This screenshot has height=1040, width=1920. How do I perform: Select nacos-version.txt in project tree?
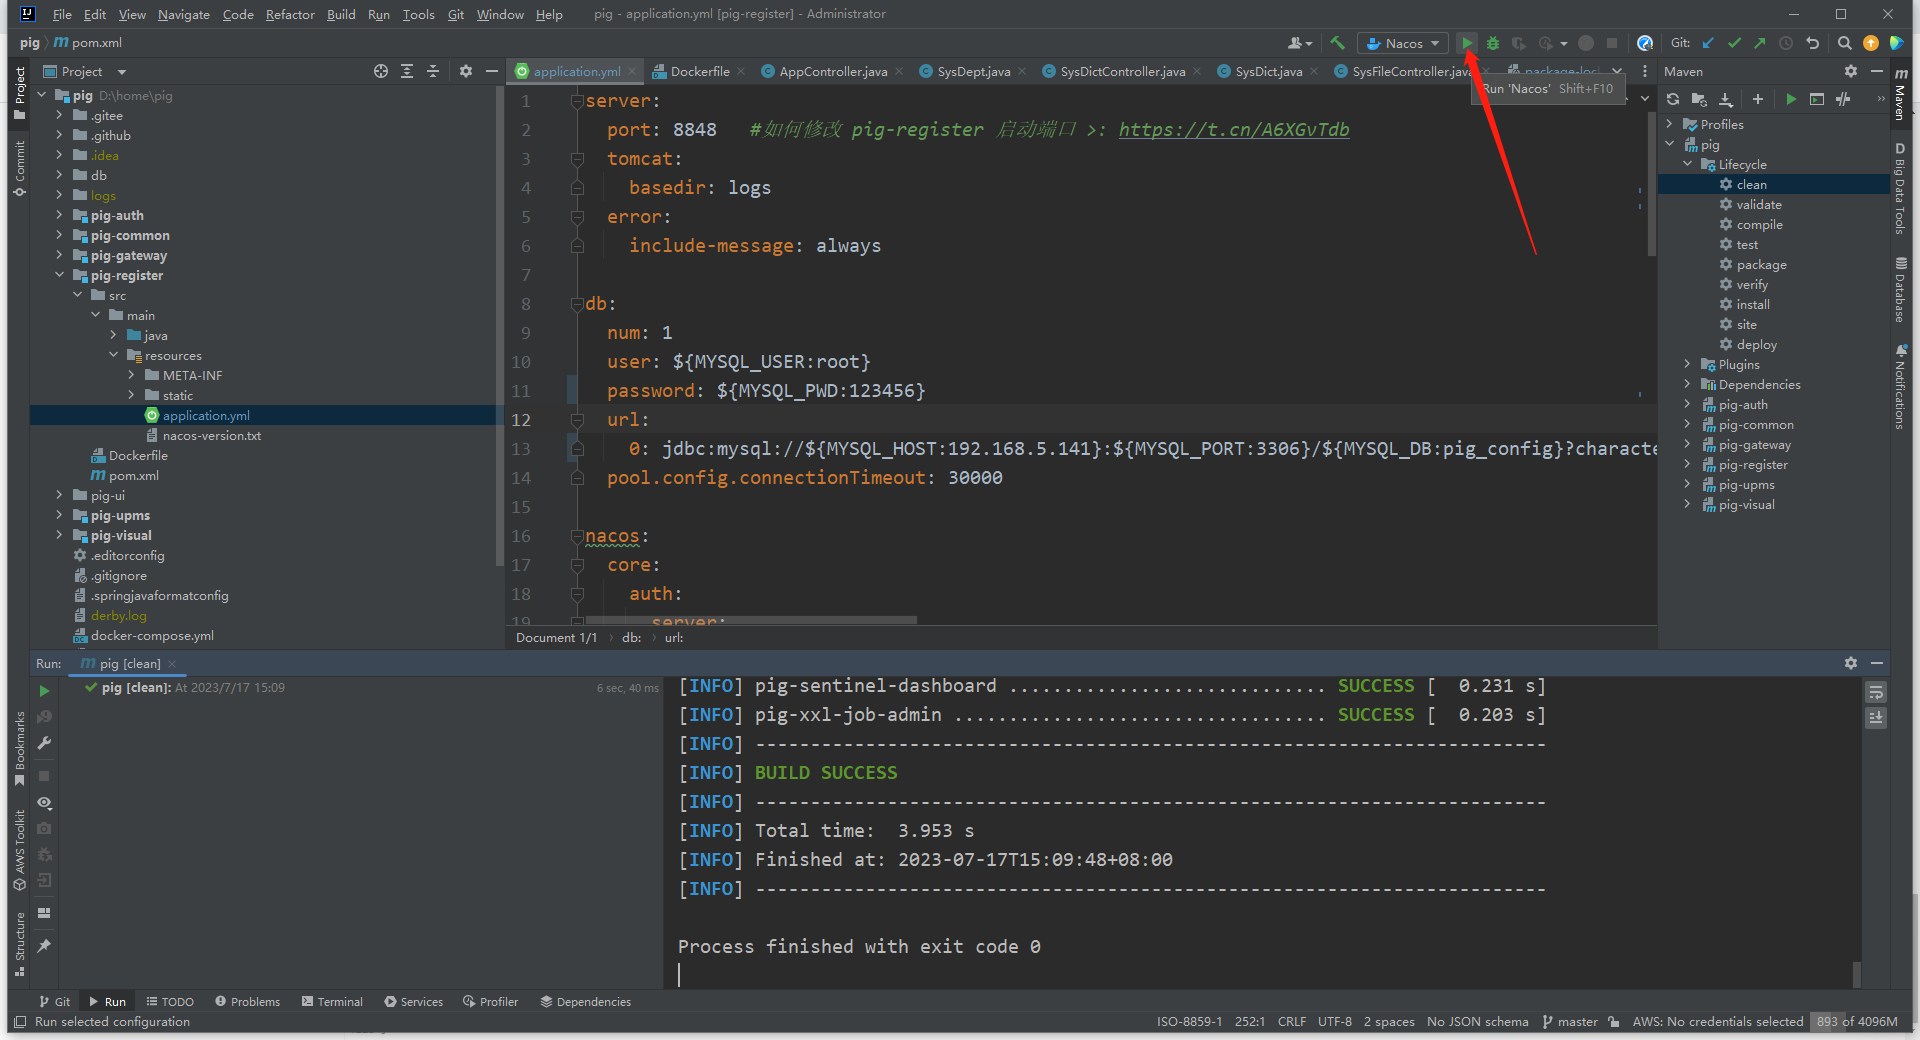[x=211, y=435]
